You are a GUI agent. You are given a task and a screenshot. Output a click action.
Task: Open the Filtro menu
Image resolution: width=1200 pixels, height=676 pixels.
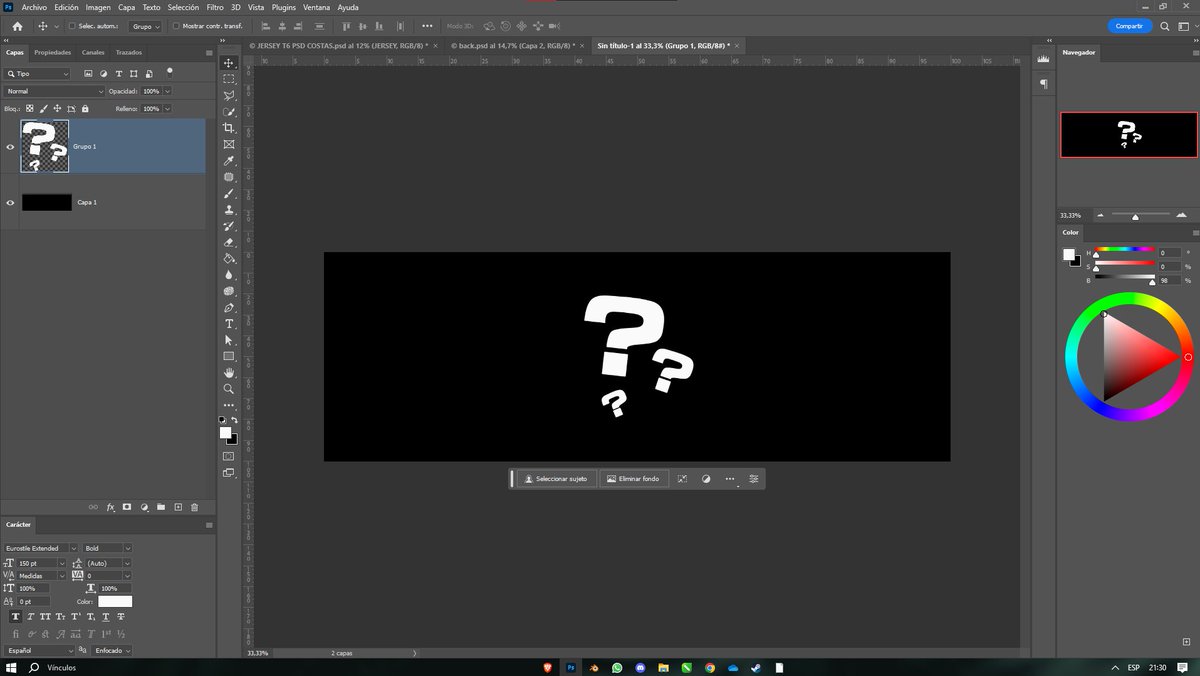point(215,7)
